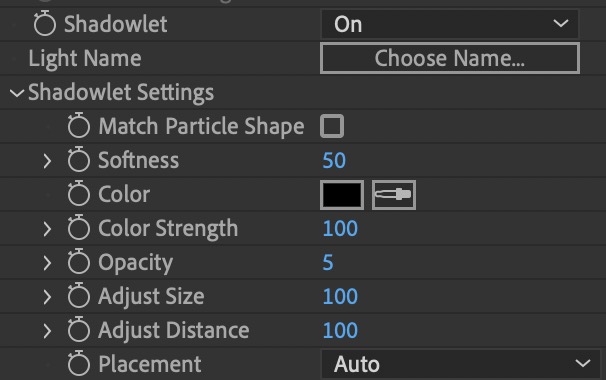Expand the Softness property arrow
This screenshot has width=606, height=380.
point(47,160)
